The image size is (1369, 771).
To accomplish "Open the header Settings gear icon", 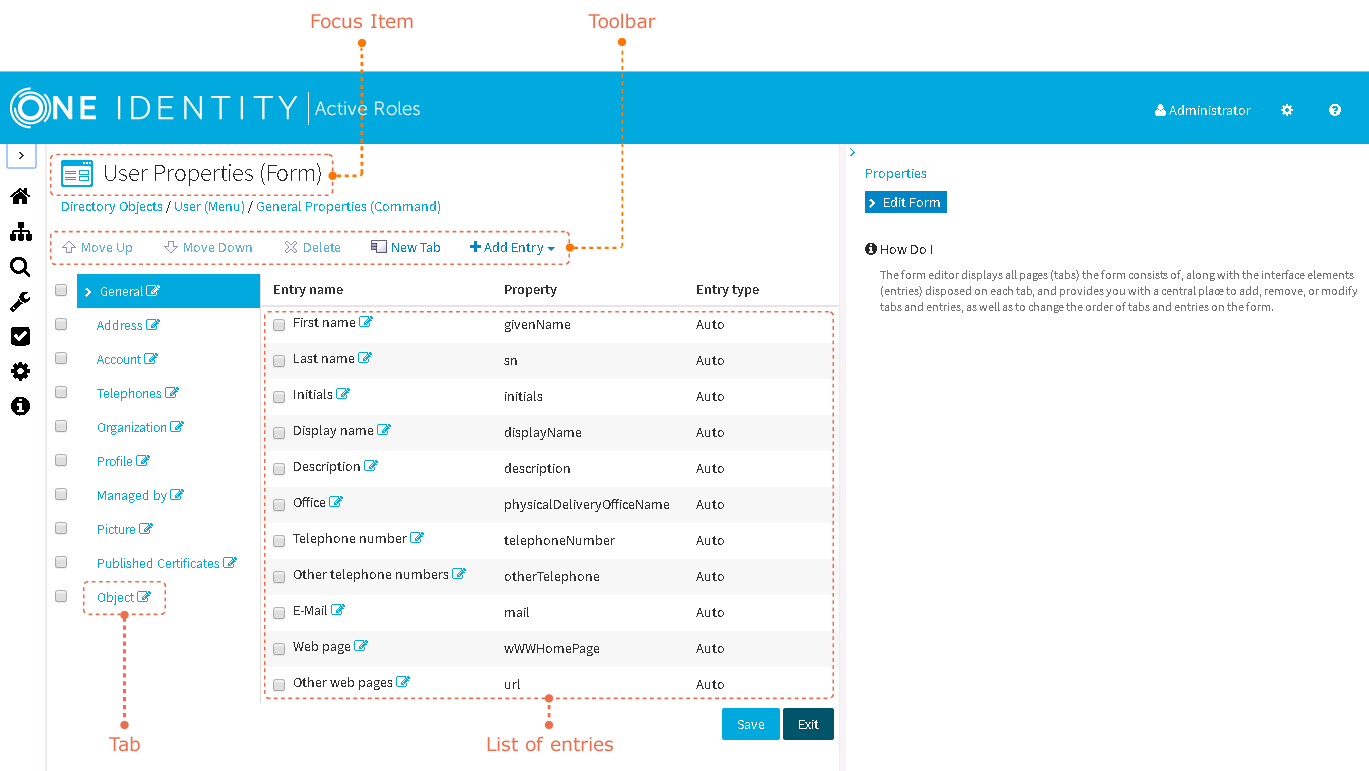I will [x=1287, y=111].
